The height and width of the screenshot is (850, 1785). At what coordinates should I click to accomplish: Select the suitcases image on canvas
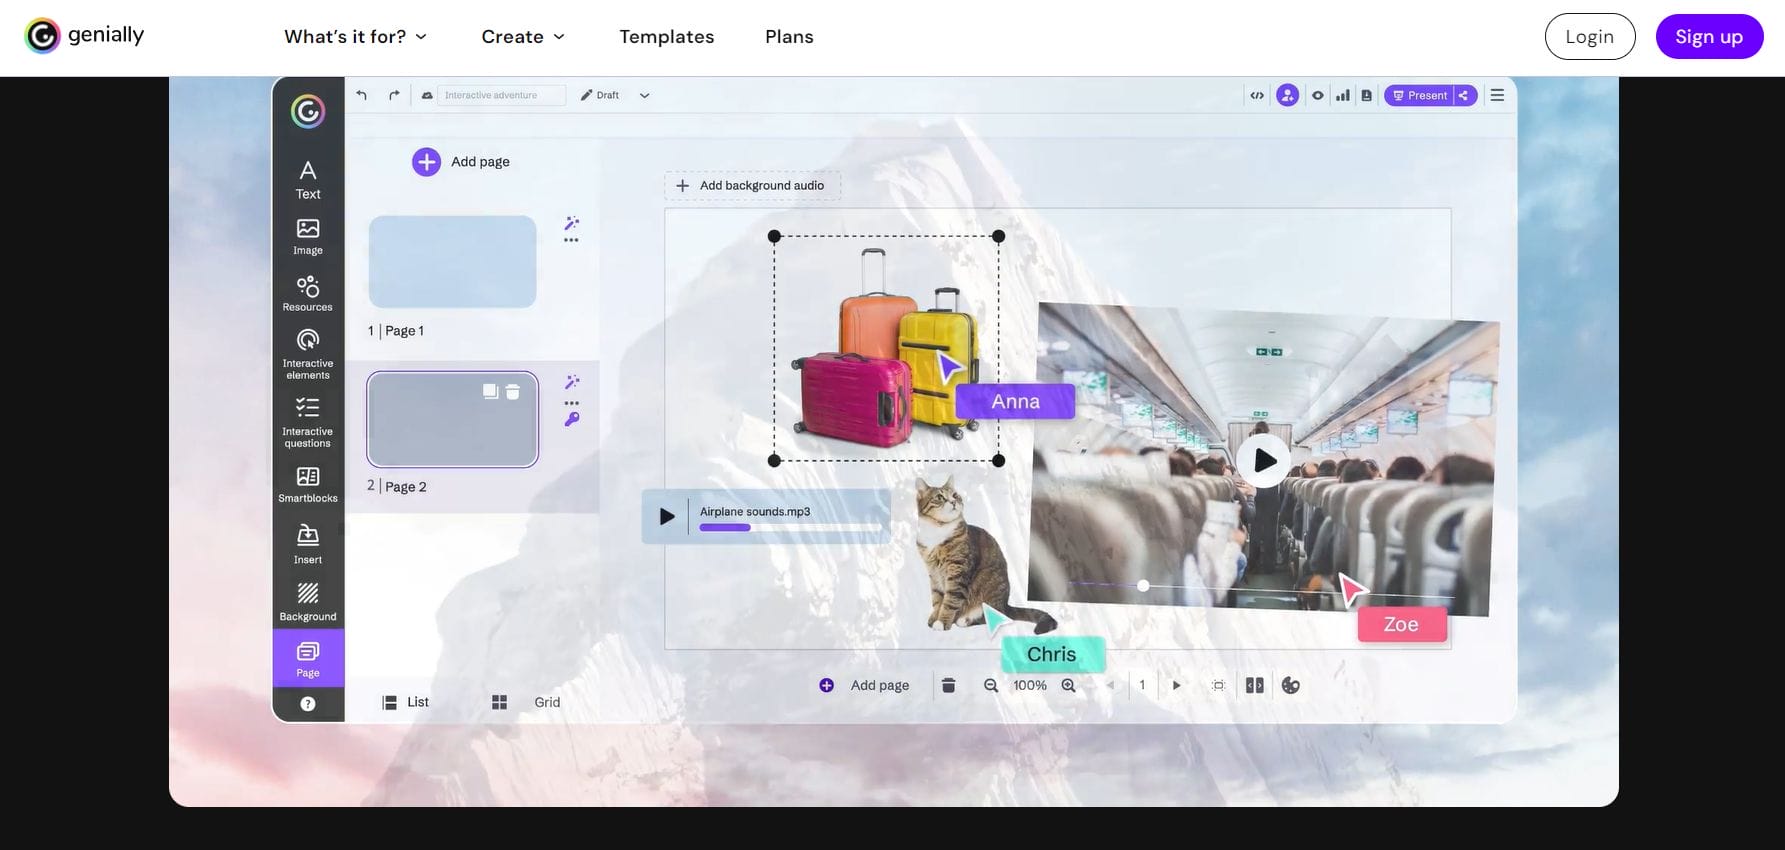886,348
